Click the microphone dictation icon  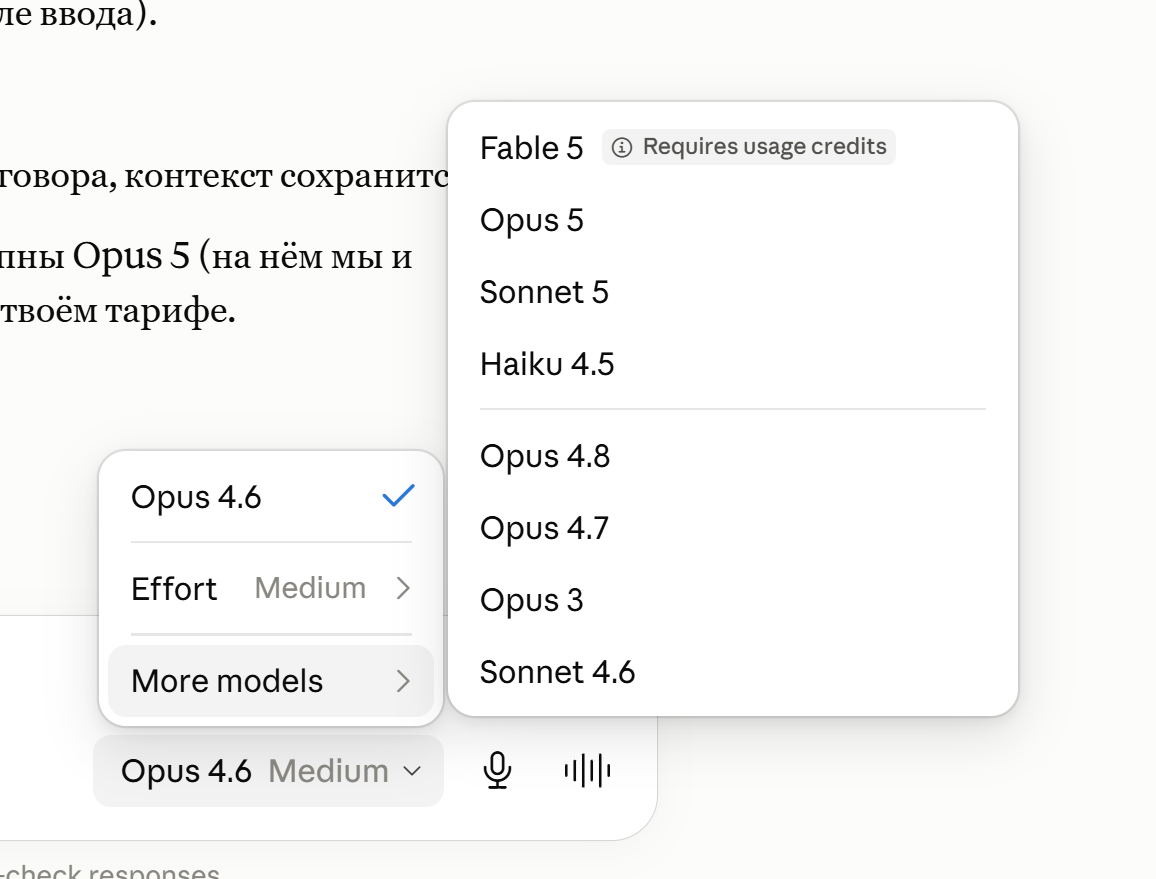[498, 771]
